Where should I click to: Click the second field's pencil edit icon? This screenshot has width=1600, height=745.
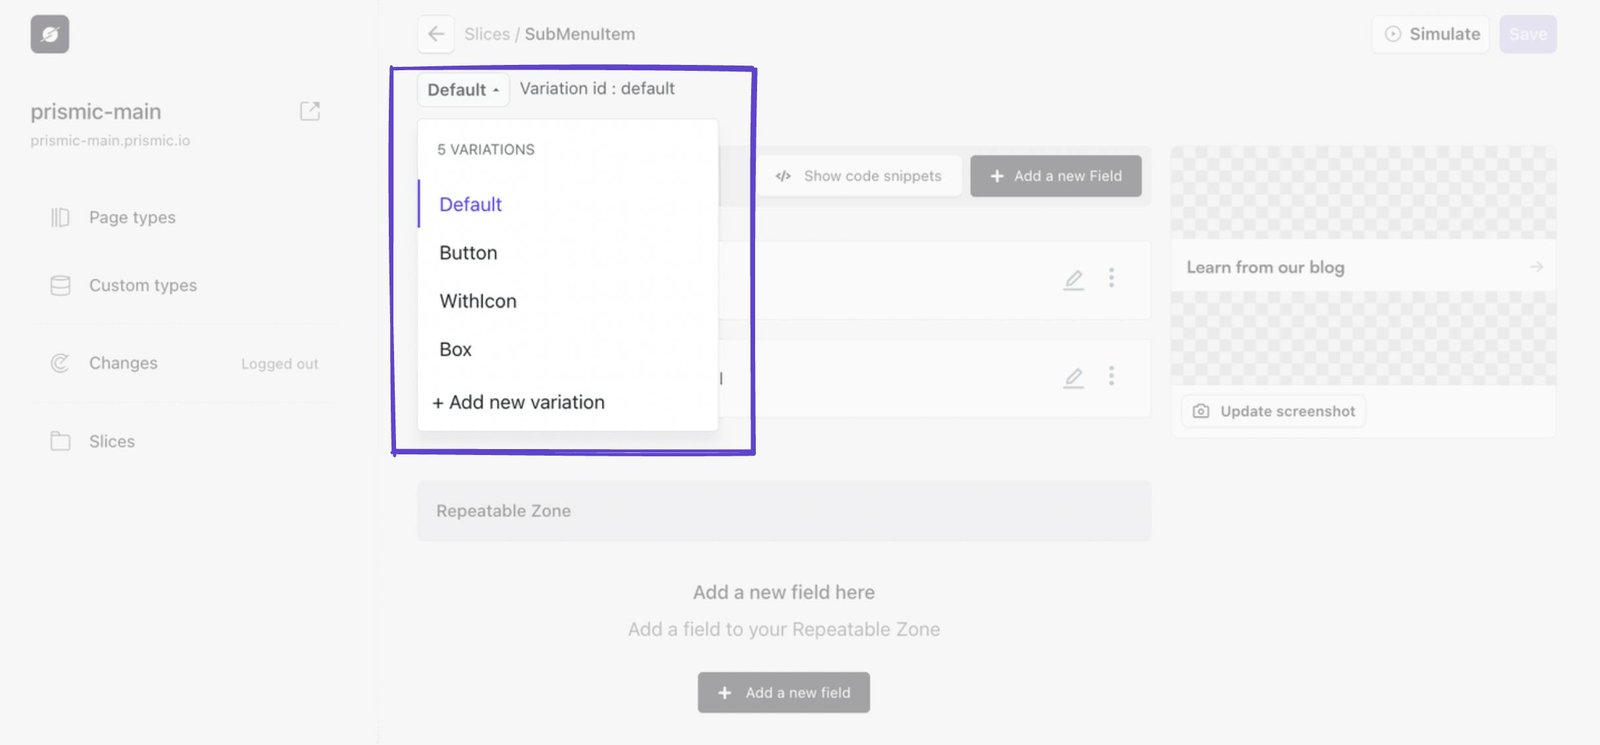pos(1073,377)
